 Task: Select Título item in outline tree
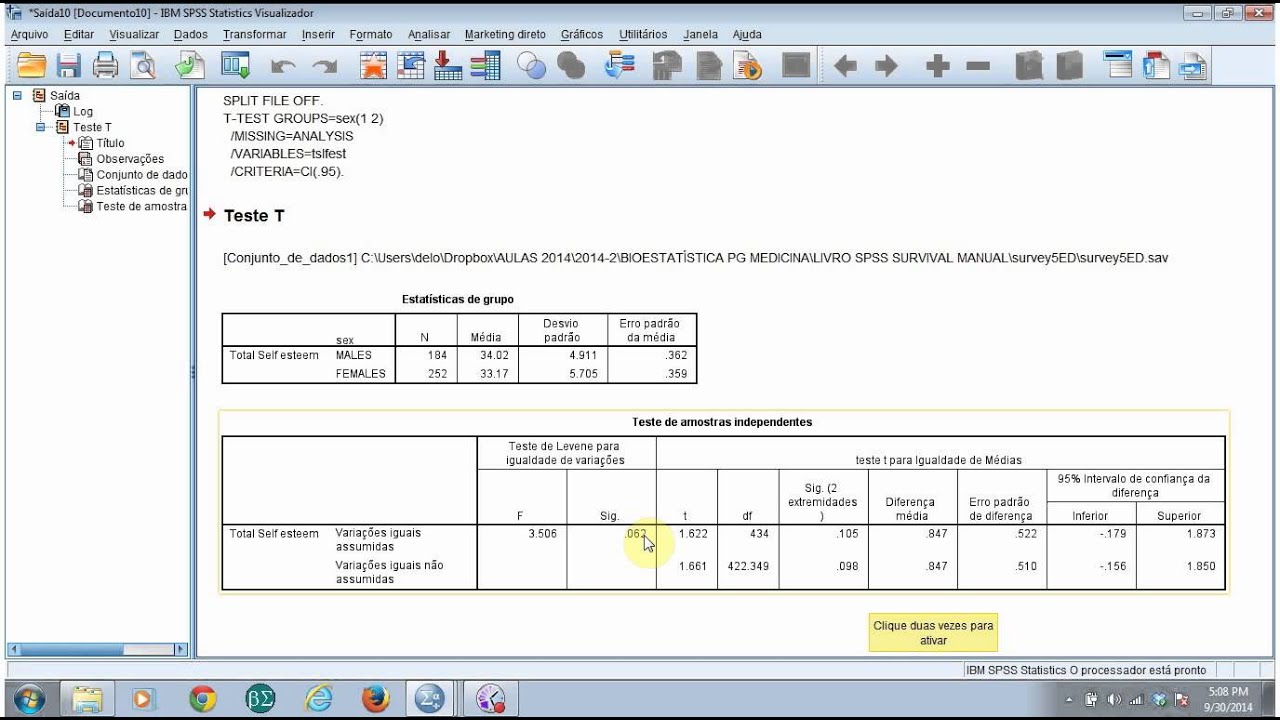click(x=110, y=143)
